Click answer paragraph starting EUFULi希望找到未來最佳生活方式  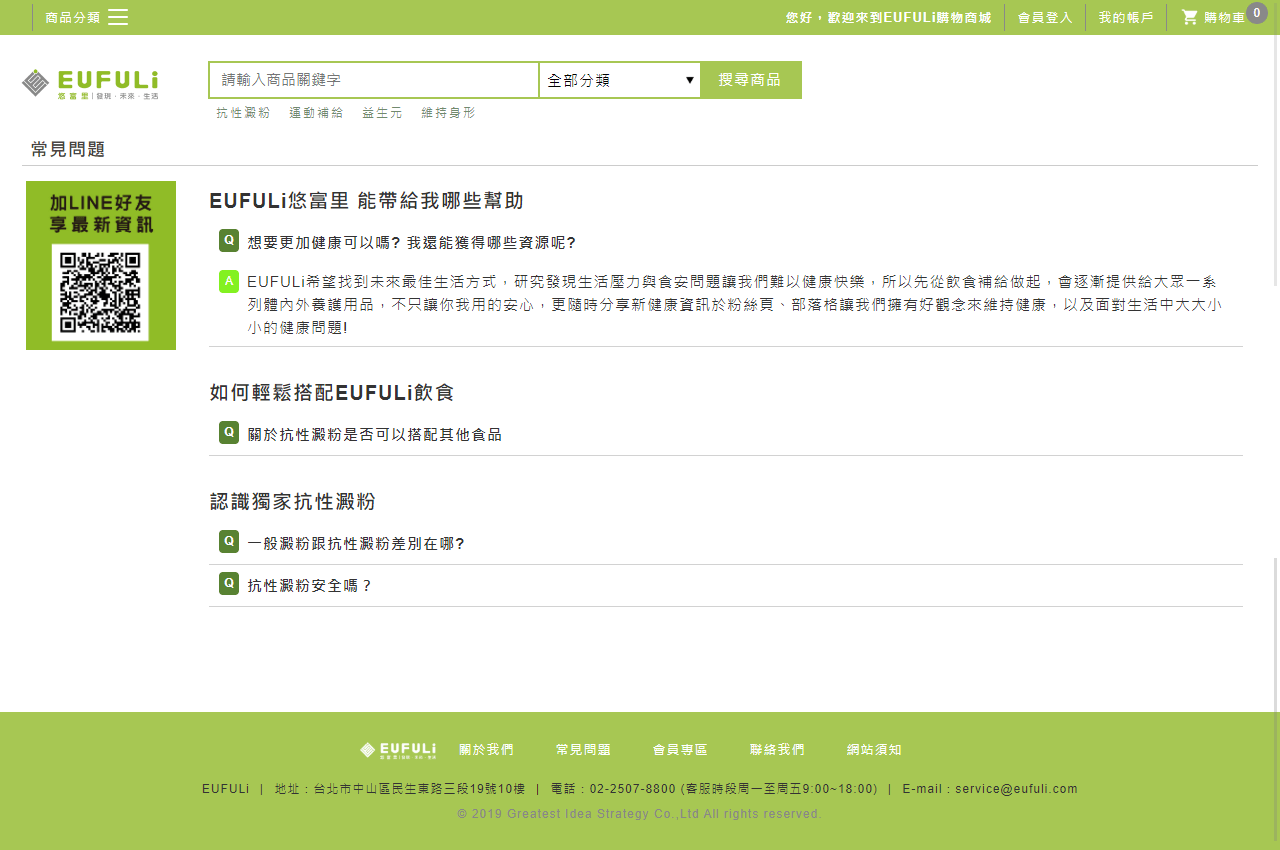click(734, 304)
